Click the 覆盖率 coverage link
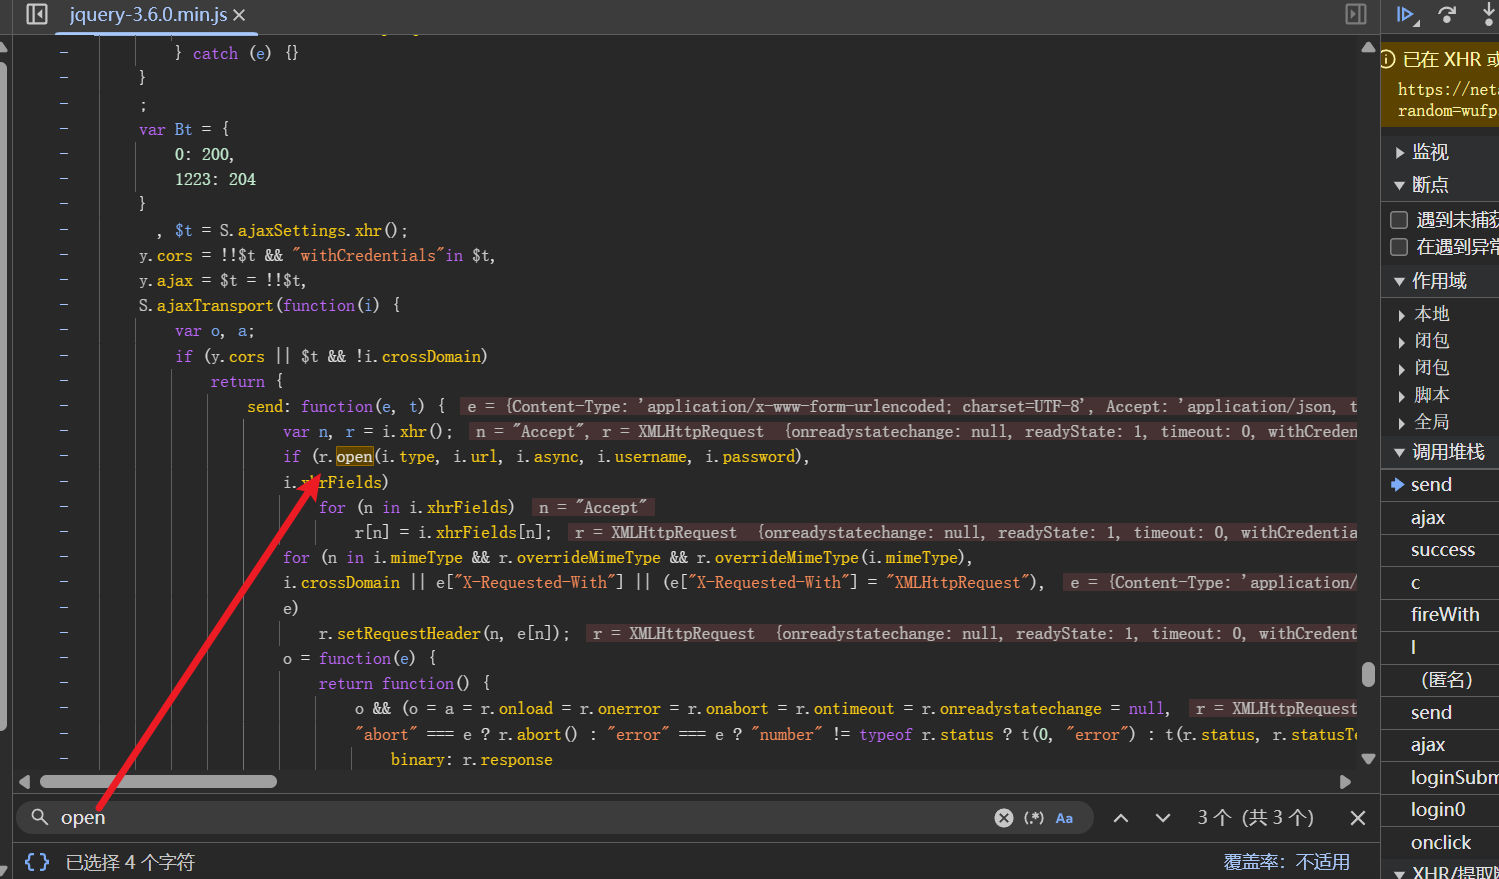 (1285, 862)
